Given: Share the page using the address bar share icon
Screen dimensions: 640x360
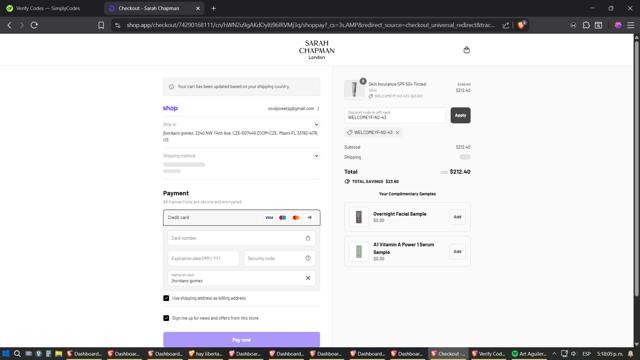Looking at the screenshot, I should (x=506, y=25).
